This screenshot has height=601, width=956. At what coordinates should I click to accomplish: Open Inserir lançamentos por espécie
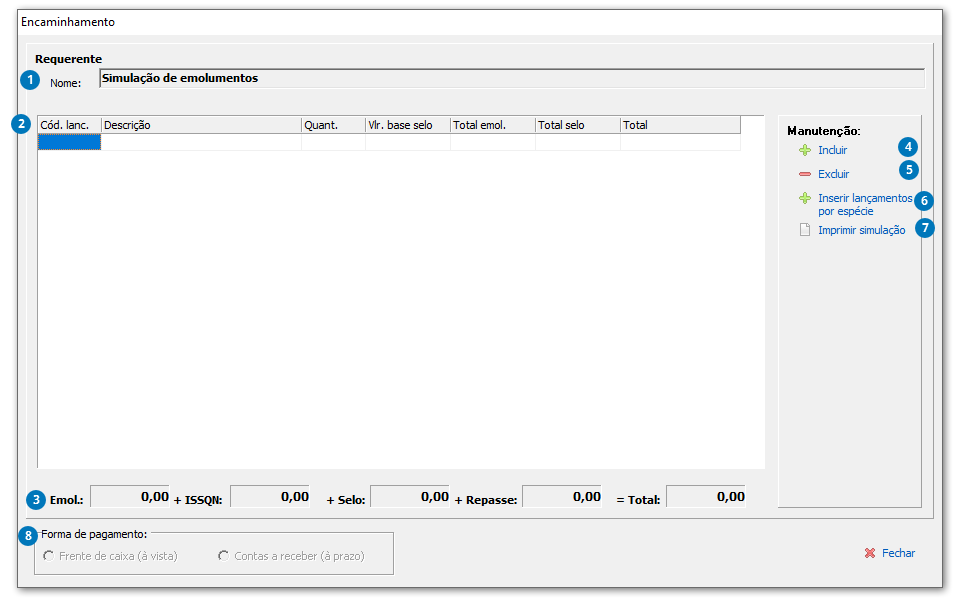click(865, 205)
